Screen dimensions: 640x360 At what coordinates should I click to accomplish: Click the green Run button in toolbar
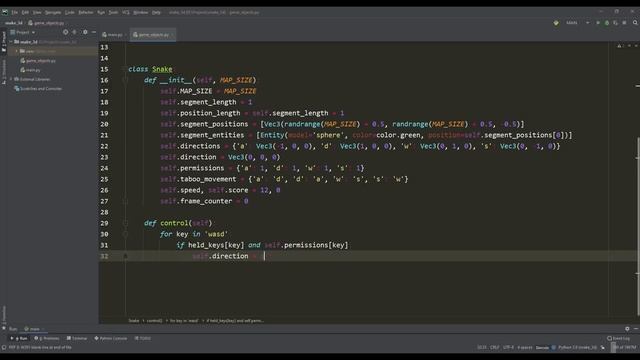click(x=598, y=23)
